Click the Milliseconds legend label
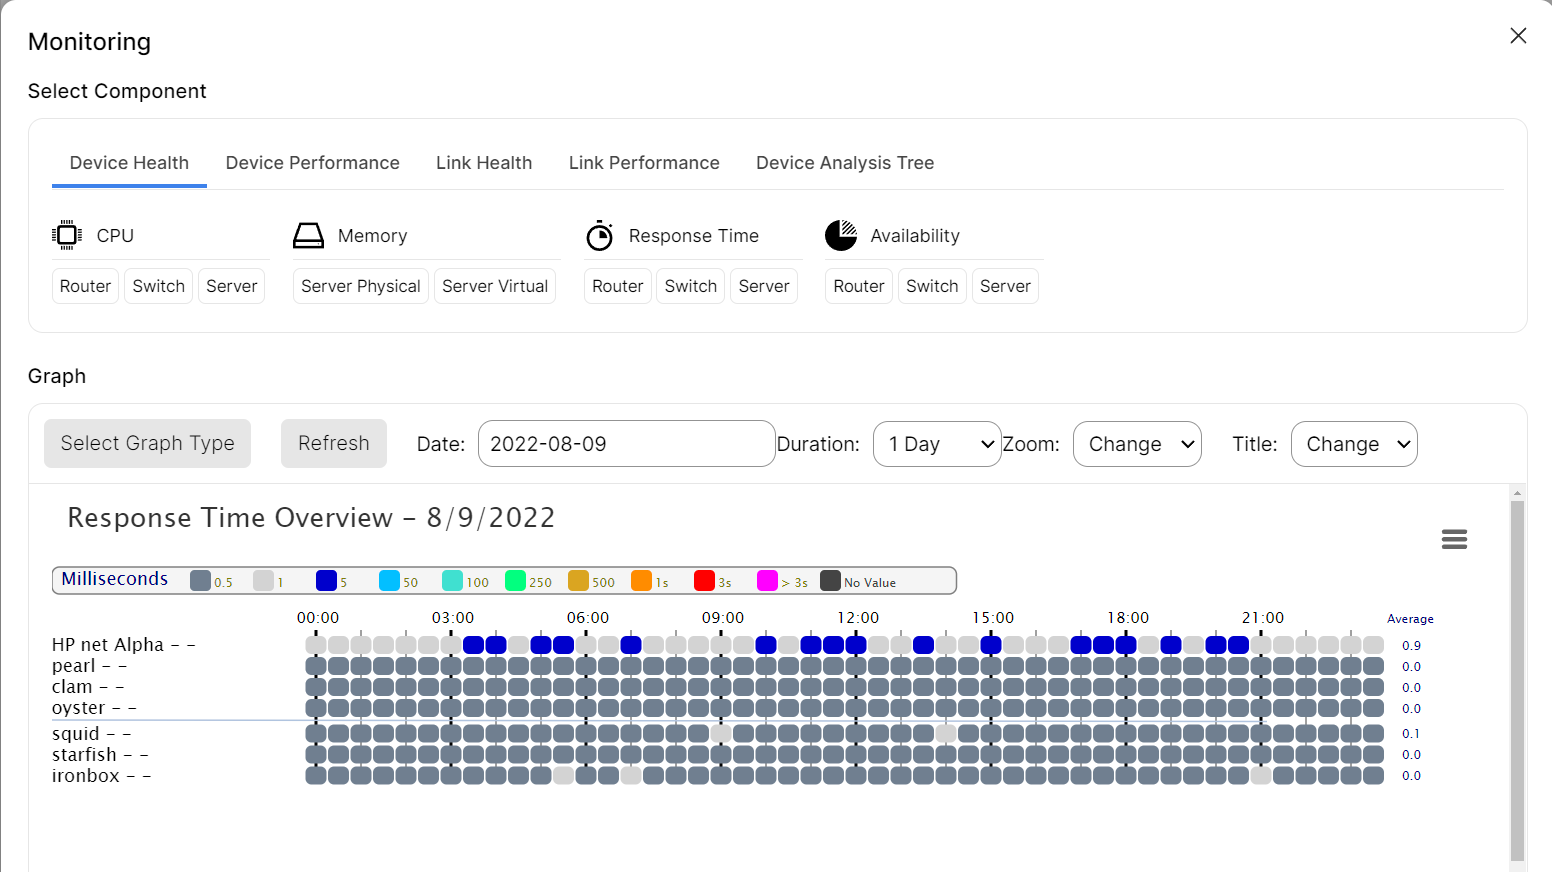 pyautogui.click(x=115, y=579)
